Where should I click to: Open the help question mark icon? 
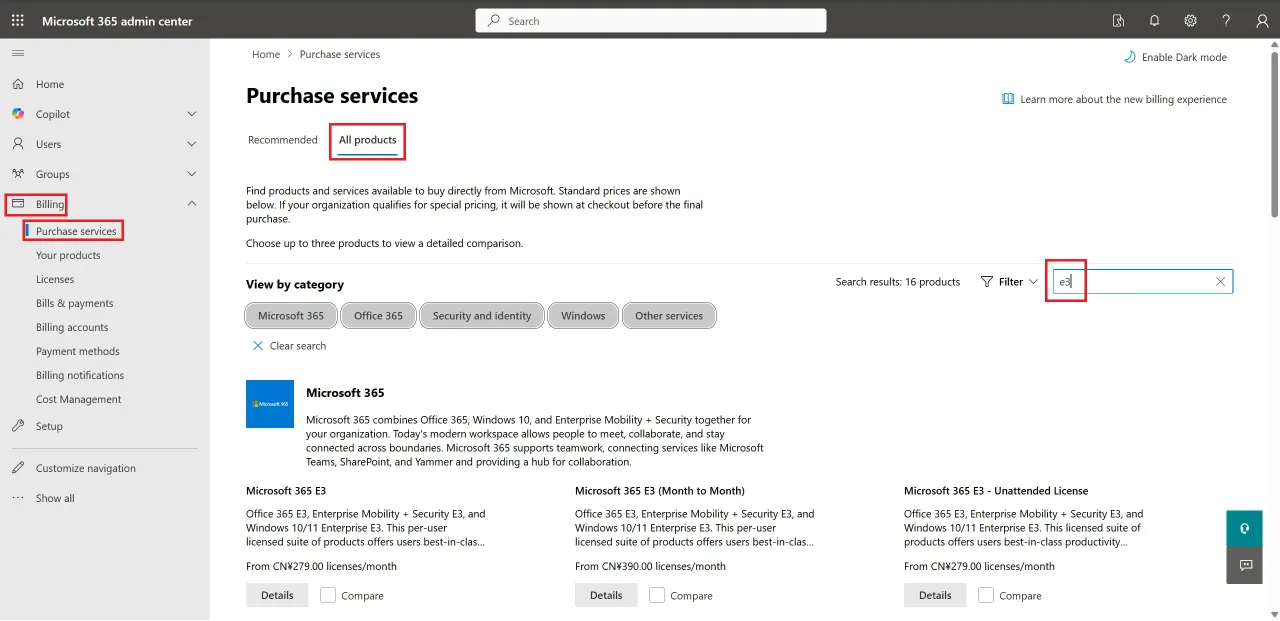[x=1226, y=21]
